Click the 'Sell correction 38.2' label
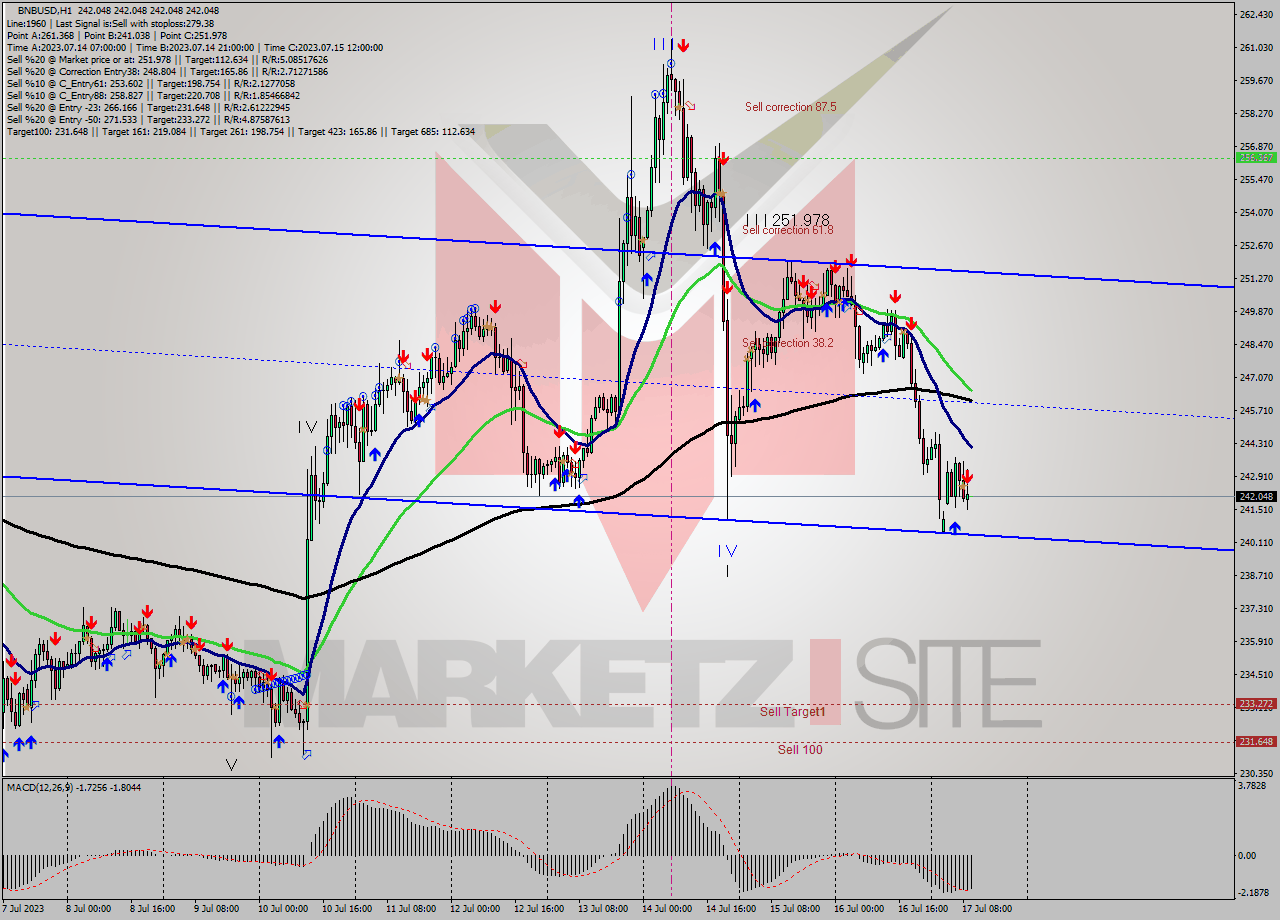 (x=790, y=344)
